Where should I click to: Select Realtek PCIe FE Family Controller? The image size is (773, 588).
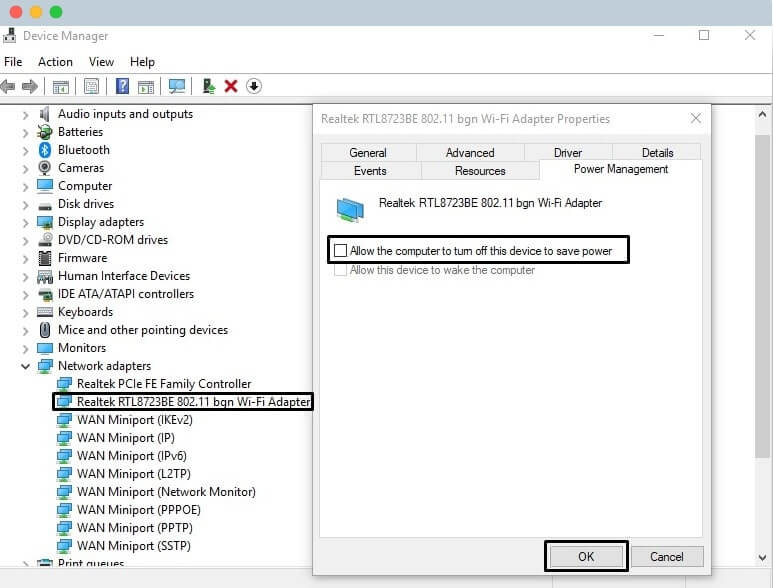coord(164,384)
